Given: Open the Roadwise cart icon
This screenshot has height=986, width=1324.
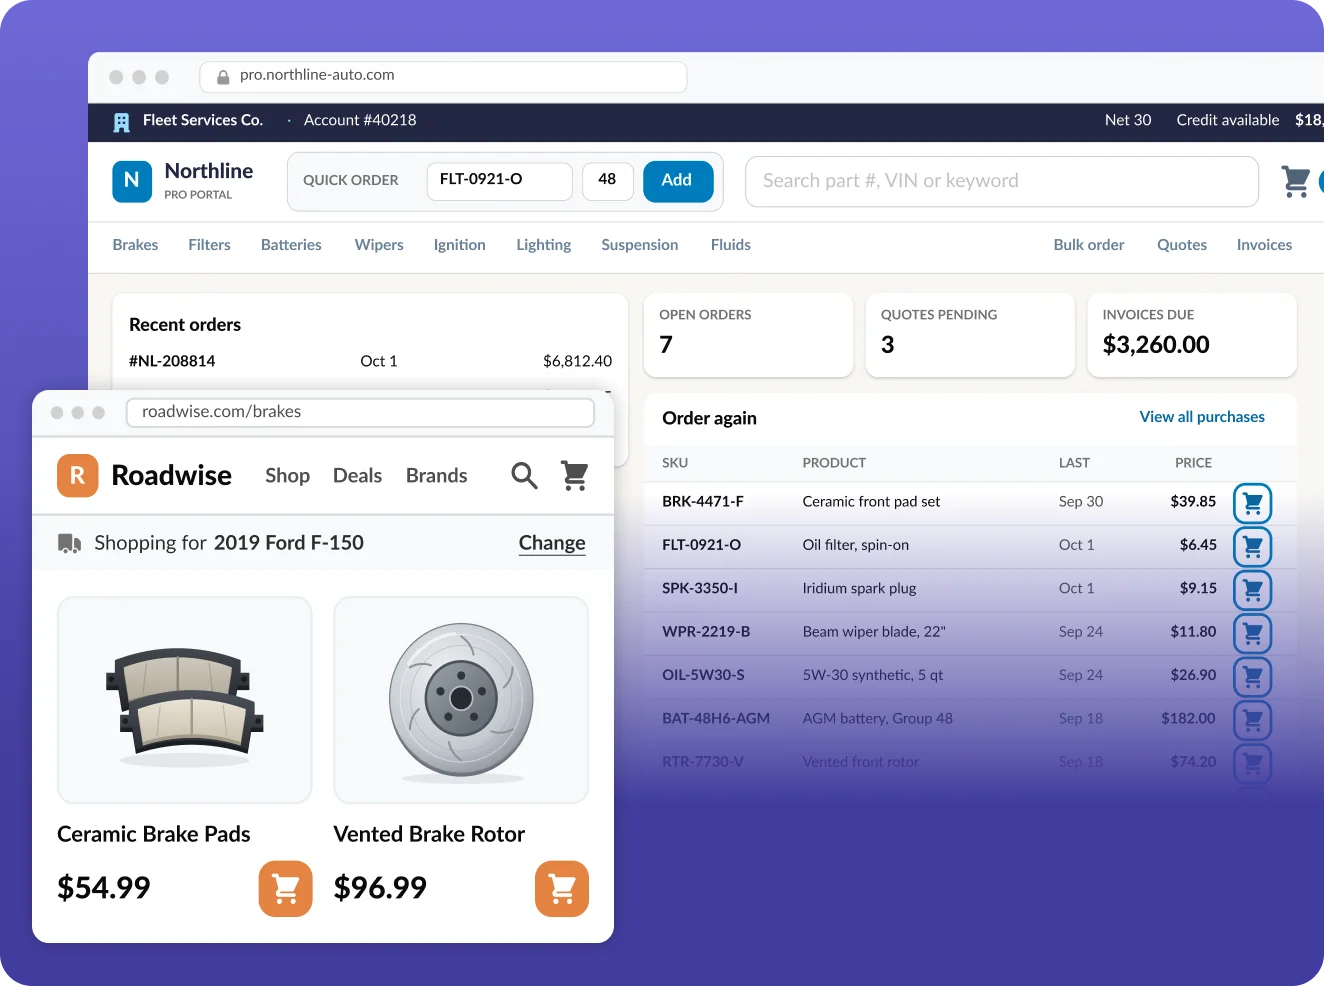Looking at the screenshot, I should click(x=574, y=476).
